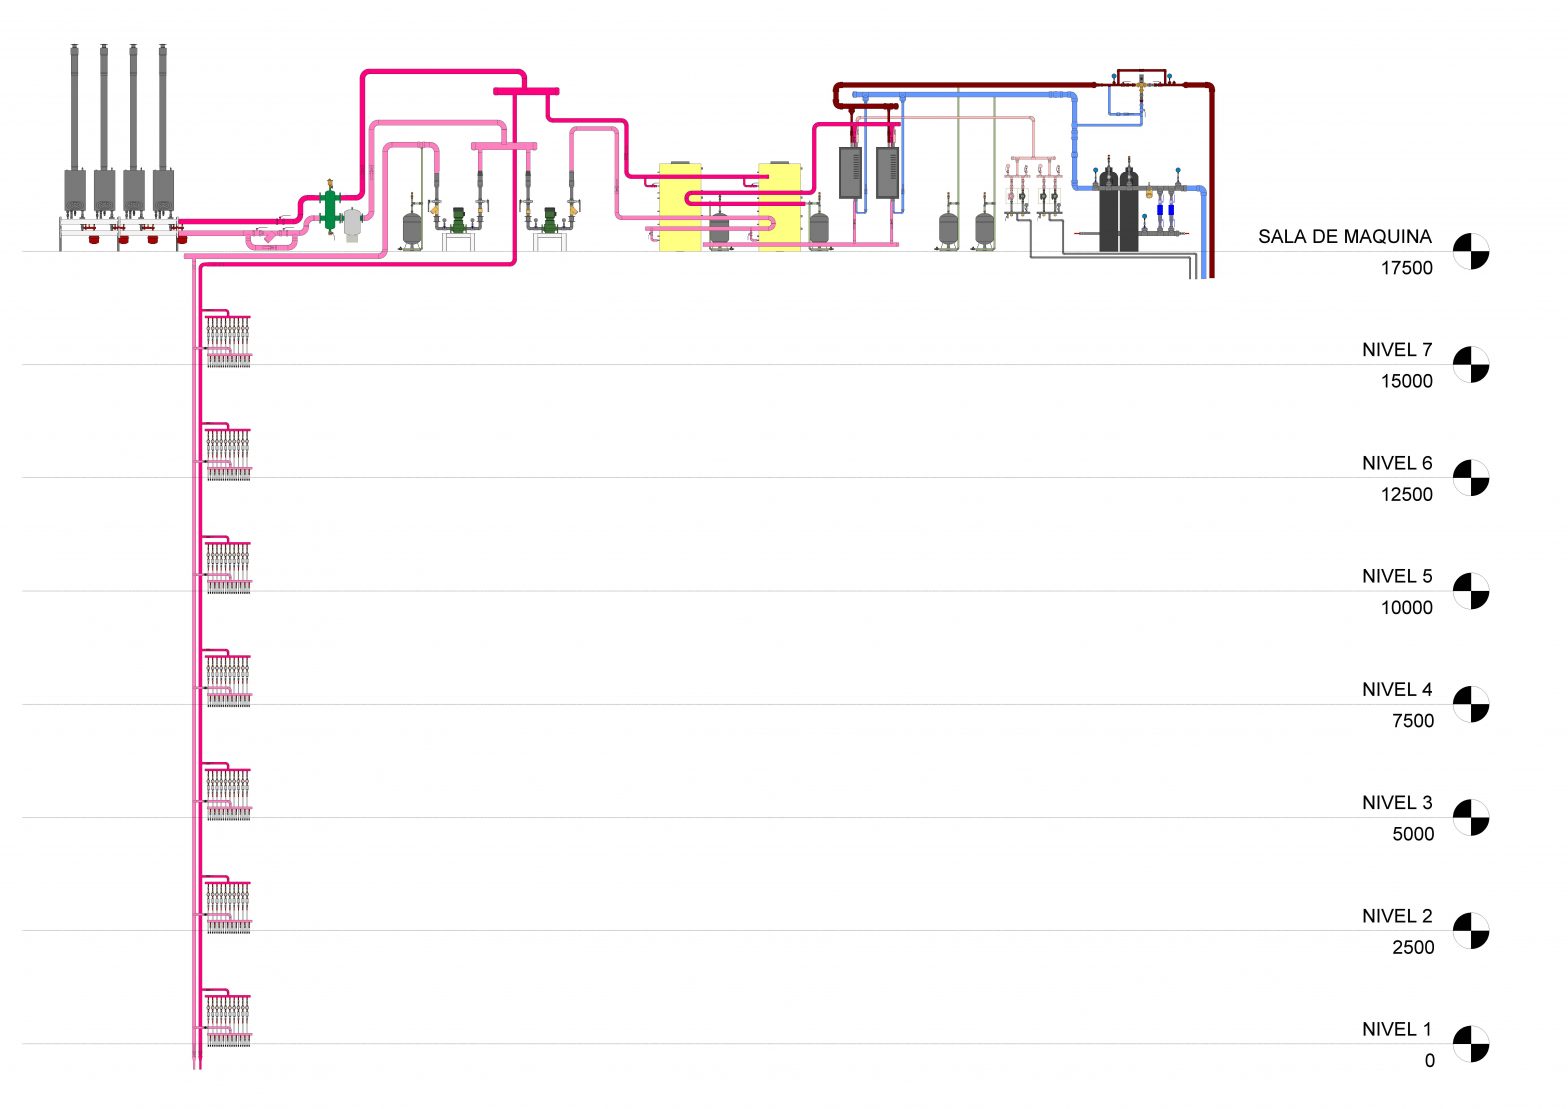Click the 10000 elevation value
The height and width of the screenshot is (1109, 1568).
pos(1406,608)
